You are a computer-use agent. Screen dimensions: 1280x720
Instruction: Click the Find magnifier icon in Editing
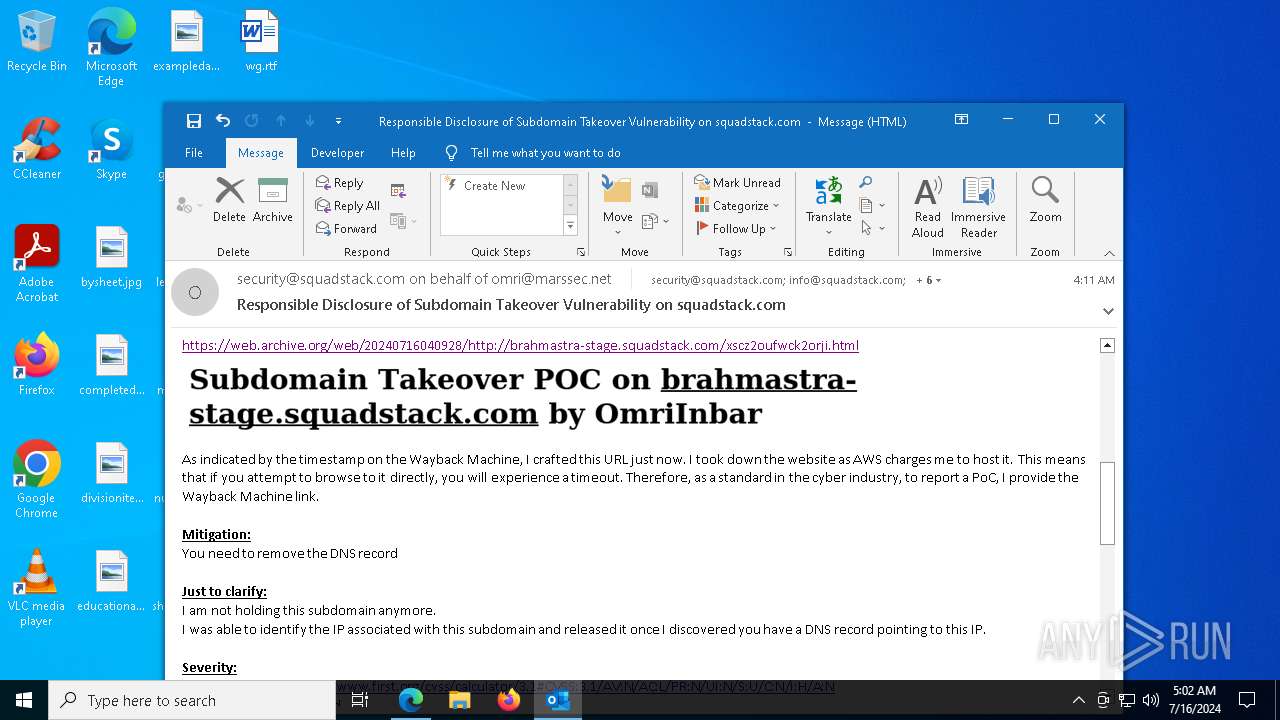coord(866,182)
